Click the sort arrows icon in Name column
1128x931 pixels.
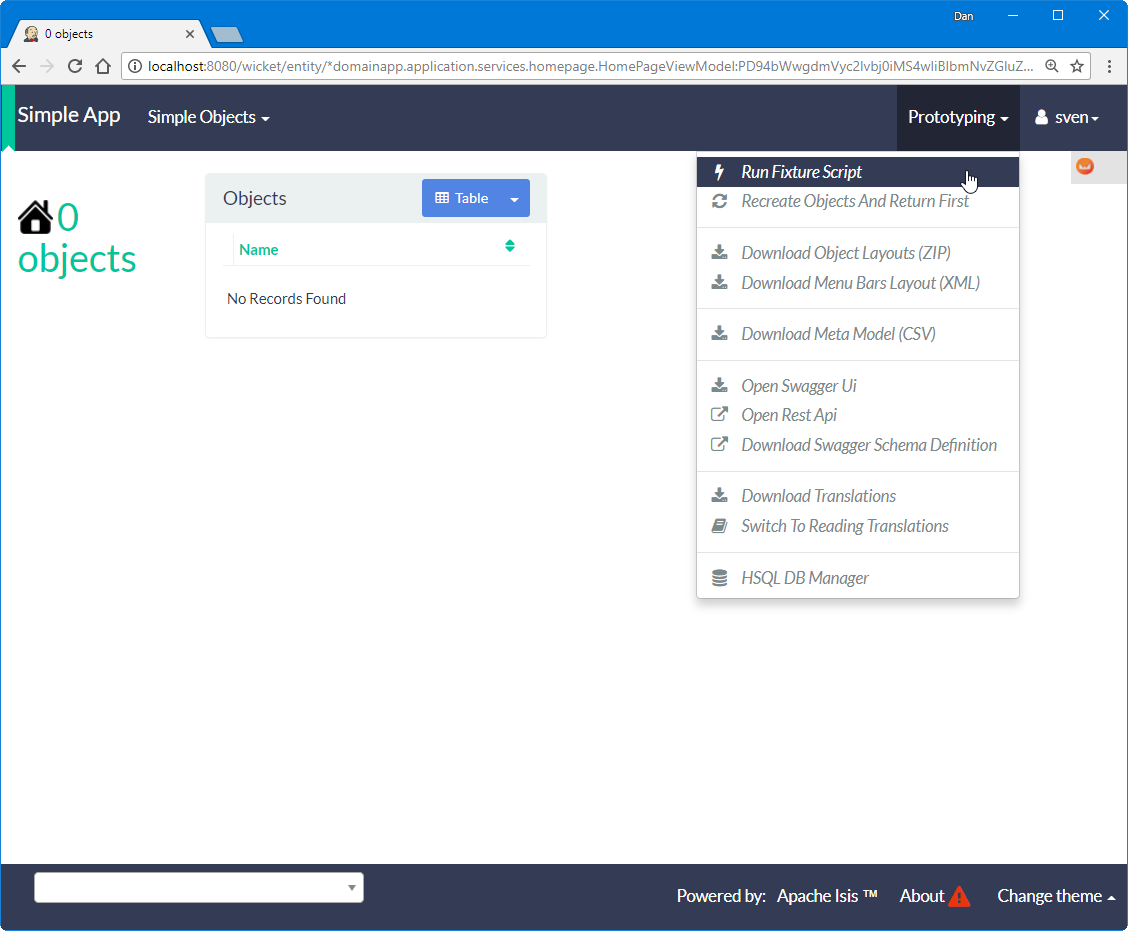tap(510, 246)
